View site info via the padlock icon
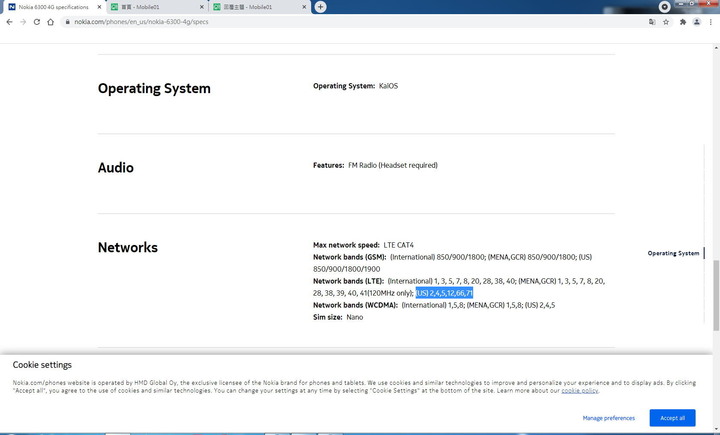 68,22
